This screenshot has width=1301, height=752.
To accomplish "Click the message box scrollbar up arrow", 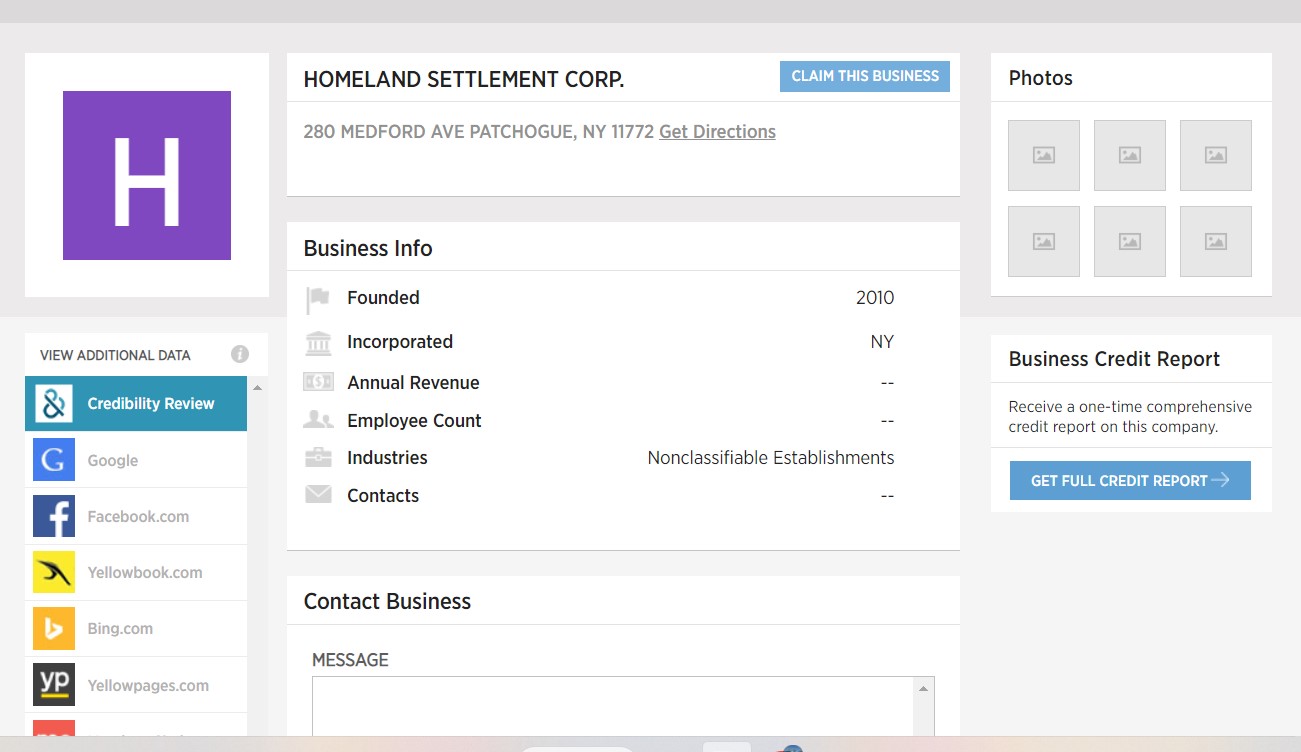I will tap(924, 688).
